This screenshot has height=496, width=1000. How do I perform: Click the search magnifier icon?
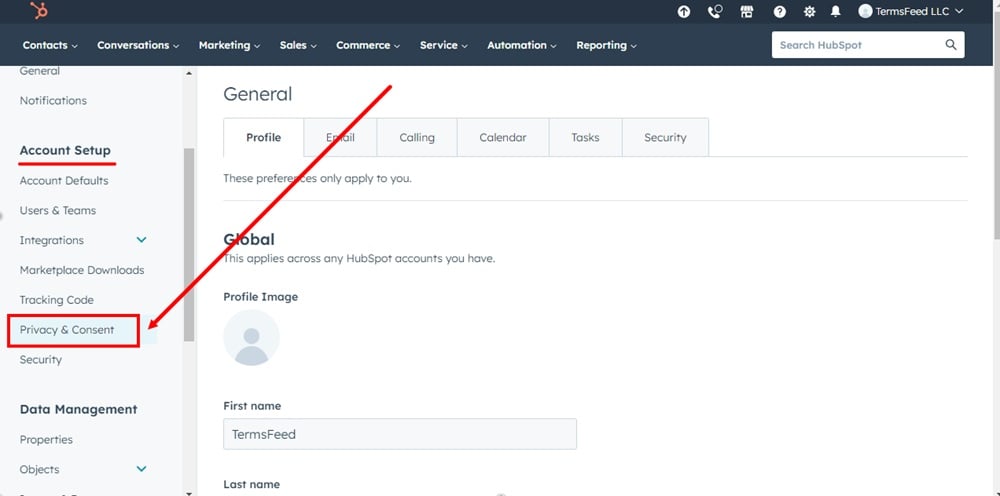coord(951,45)
